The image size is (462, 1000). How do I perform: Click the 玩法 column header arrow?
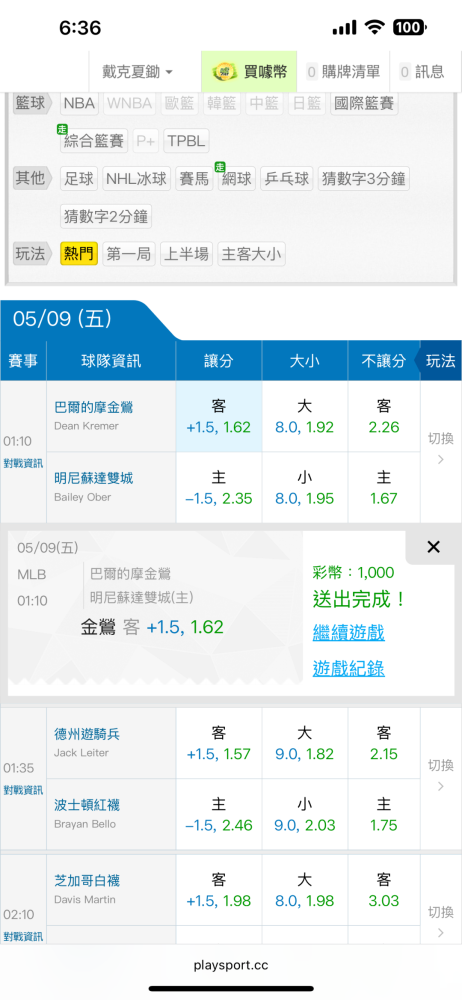[x=438, y=361]
